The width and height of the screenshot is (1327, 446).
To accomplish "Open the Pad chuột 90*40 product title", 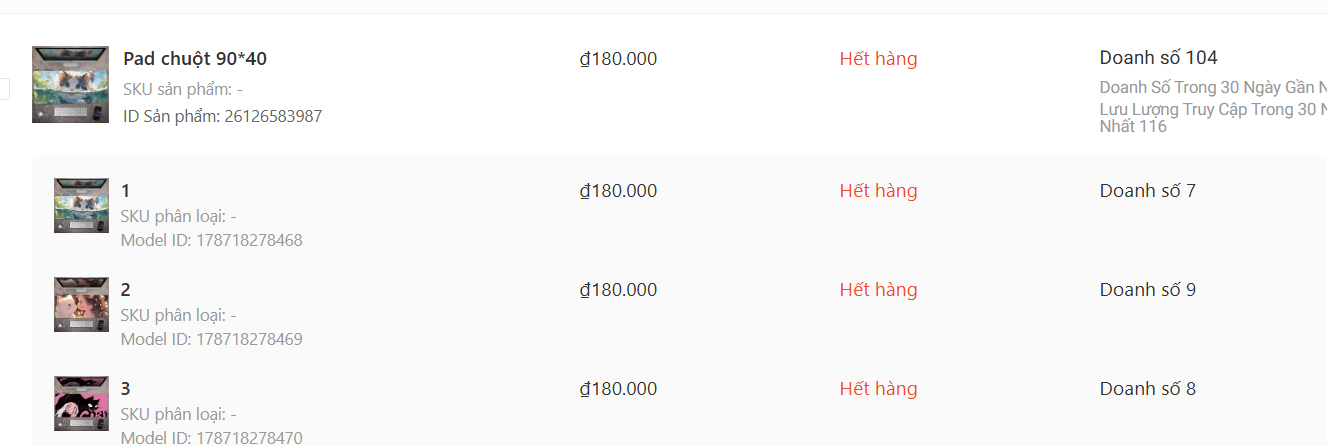I will click(x=195, y=59).
